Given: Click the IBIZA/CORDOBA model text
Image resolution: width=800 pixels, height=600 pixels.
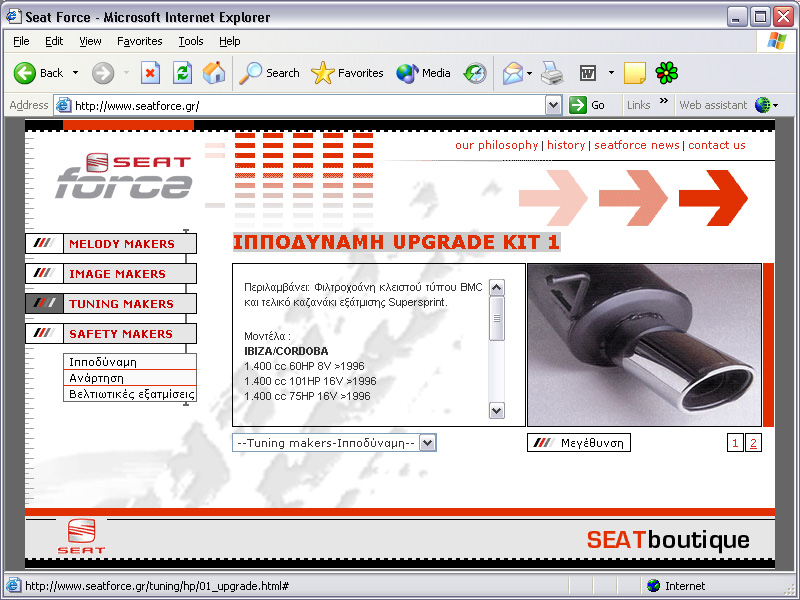Looking at the screenshot, I should [x=286, y=351].
